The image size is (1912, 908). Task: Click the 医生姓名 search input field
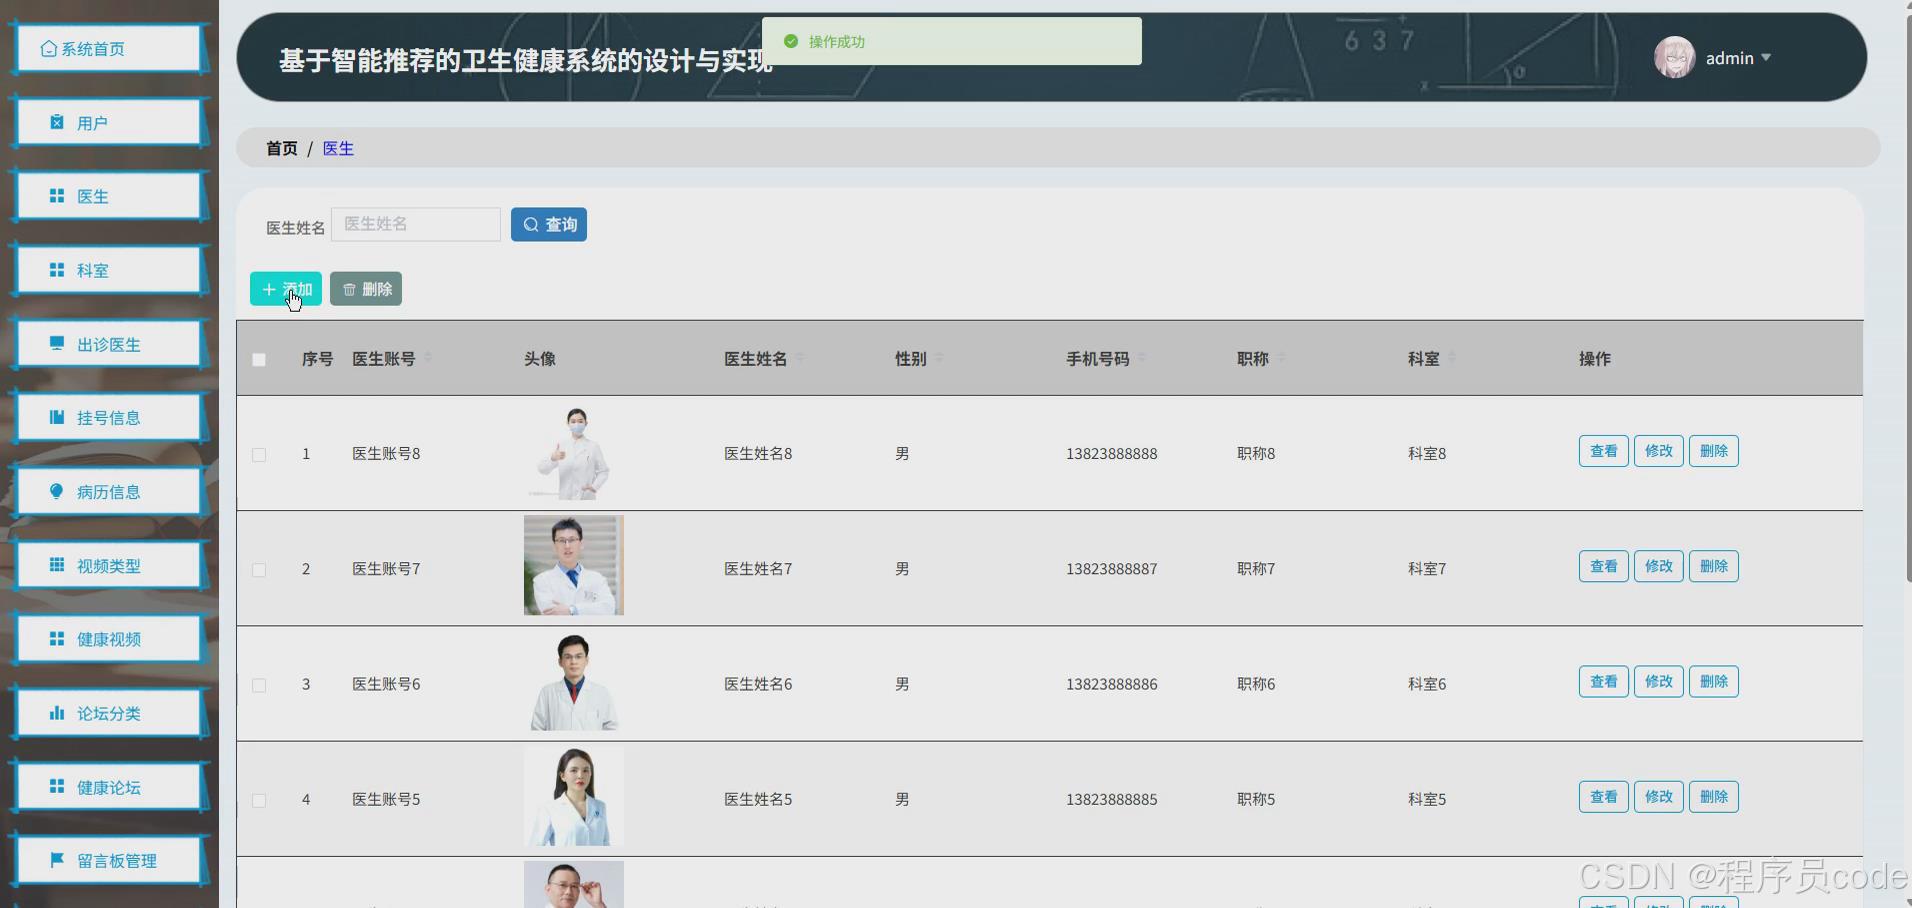click(416, 224)
